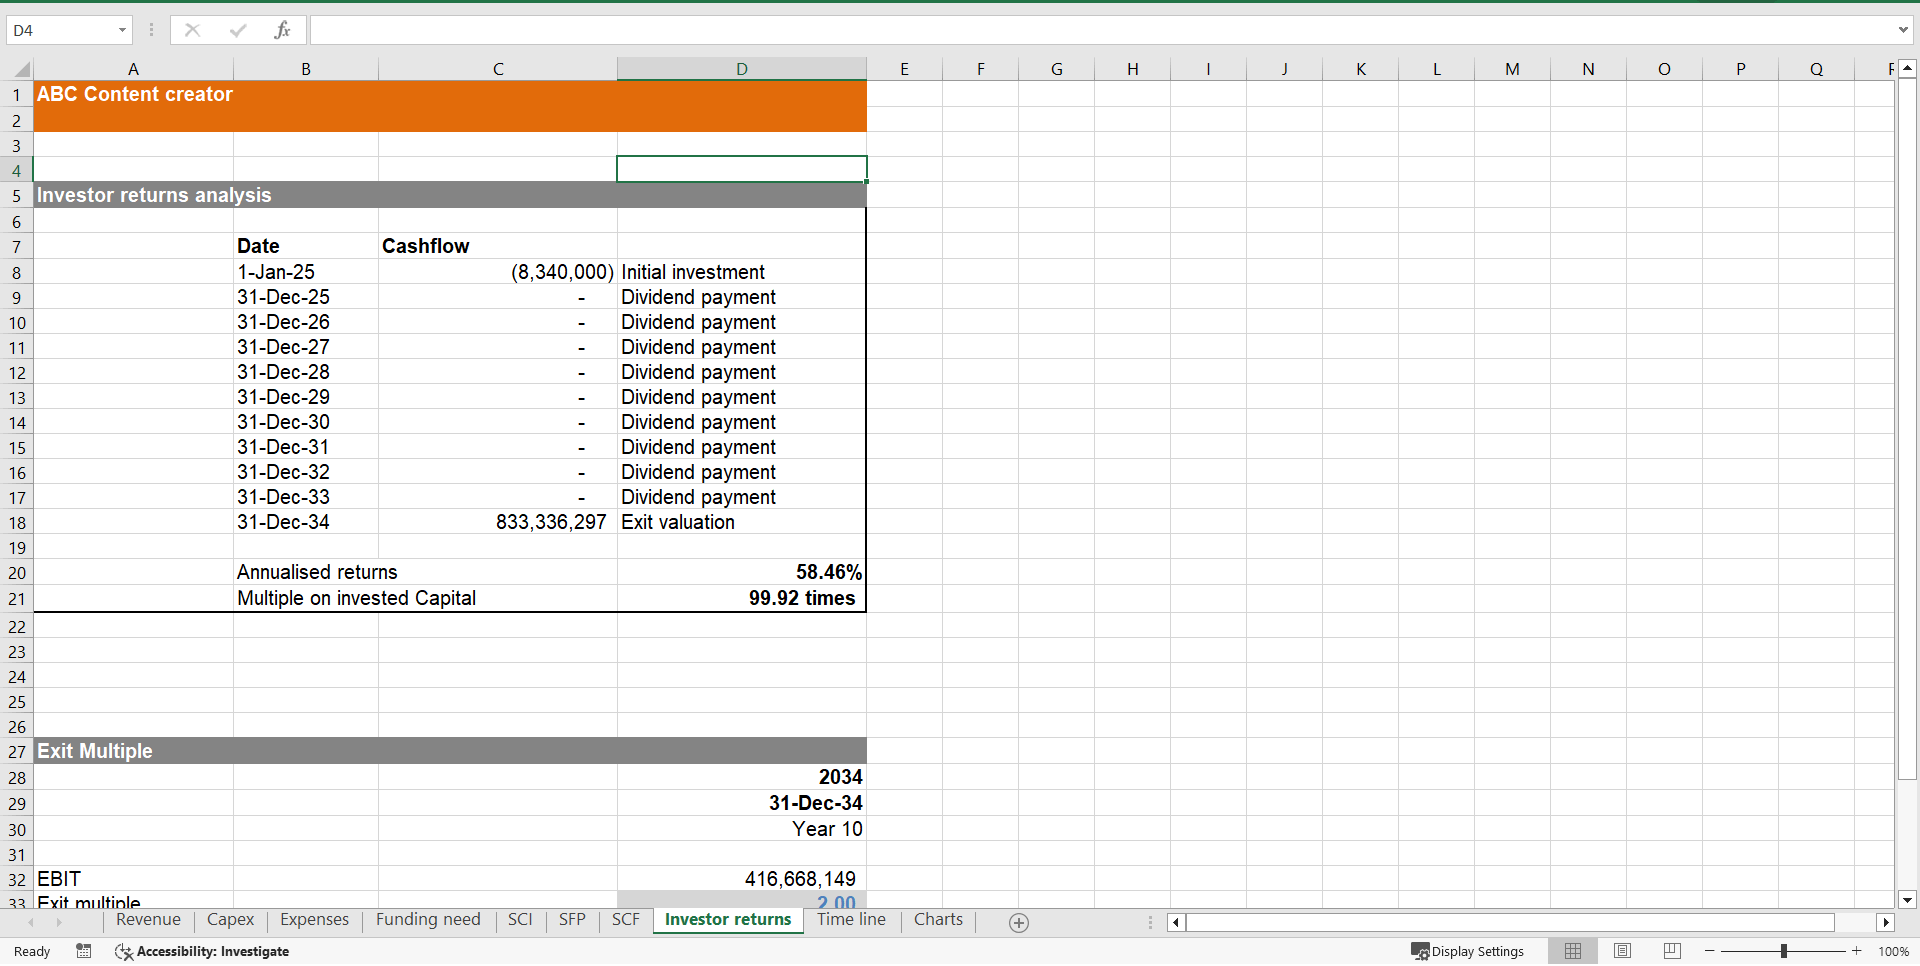Image resolution: width=1920 pixels, height=966 pixels.
Task: Click the zoom slider handle
Action: [1783, 951]
